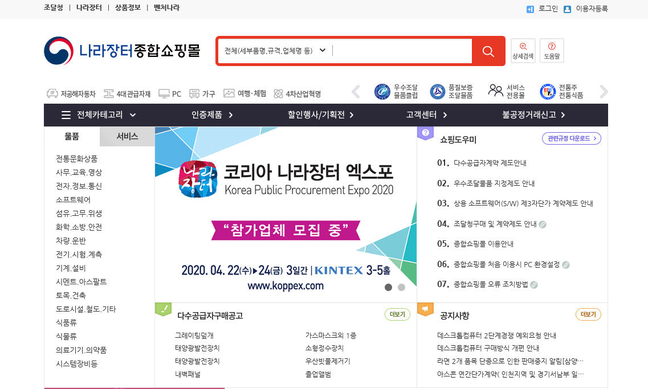The image size is (648, 389).
Task: Open 조달청 top menu link
Action: pos(54,8)
